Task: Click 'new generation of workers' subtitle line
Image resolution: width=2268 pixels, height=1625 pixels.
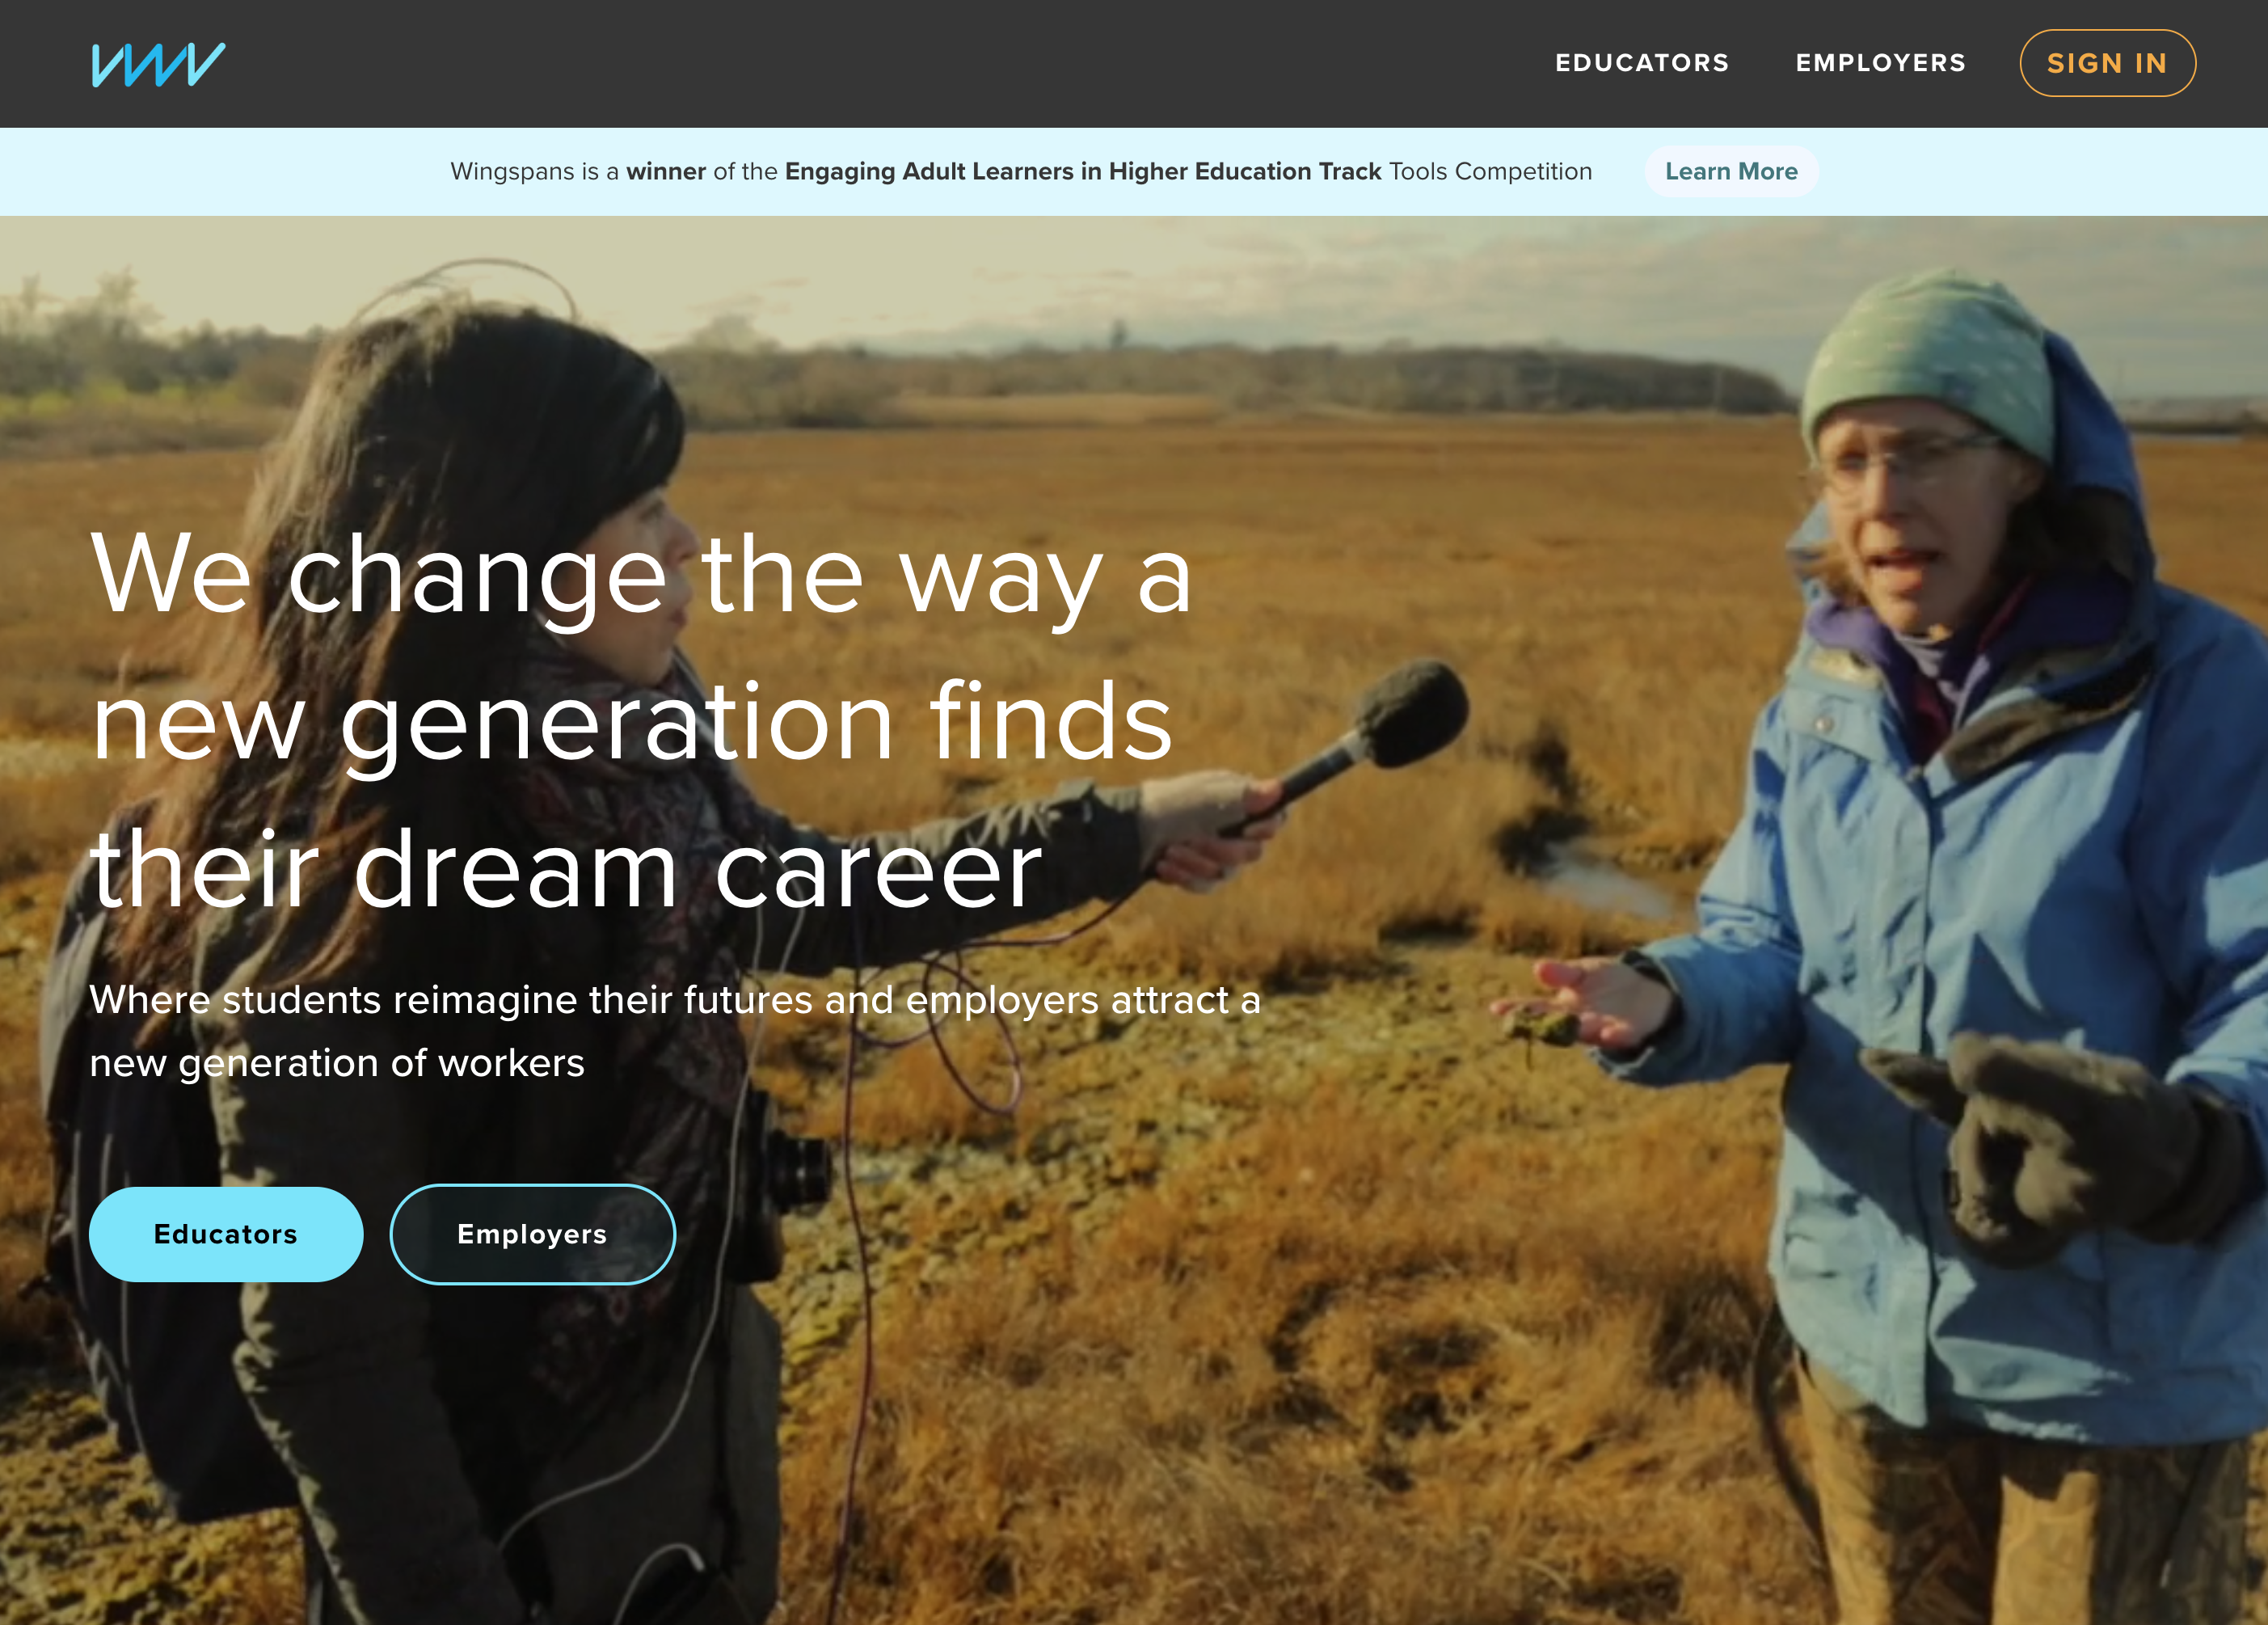Action: [337, 1062]
